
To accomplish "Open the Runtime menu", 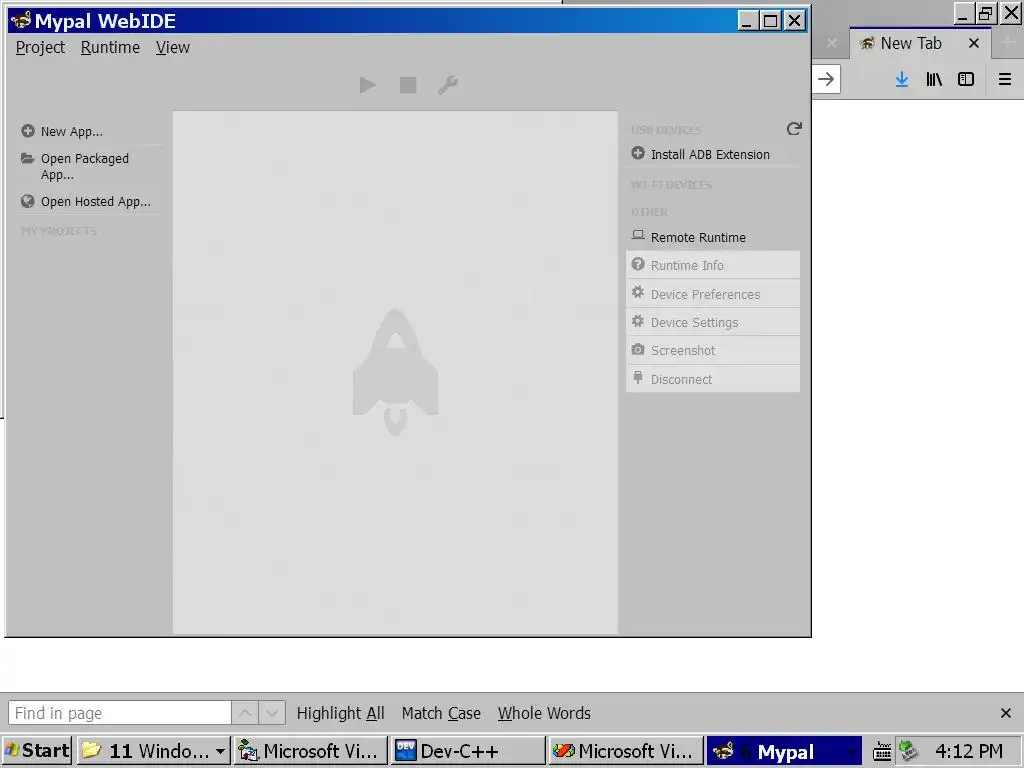I will 110,48.
